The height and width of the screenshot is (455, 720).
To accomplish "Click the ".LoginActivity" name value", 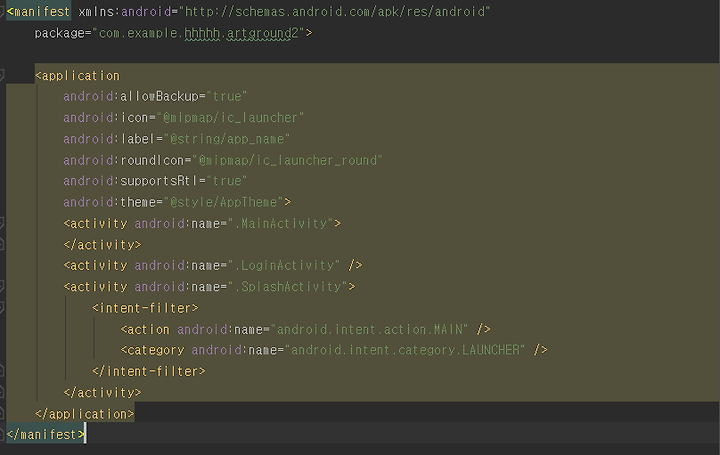I will 284,265.
